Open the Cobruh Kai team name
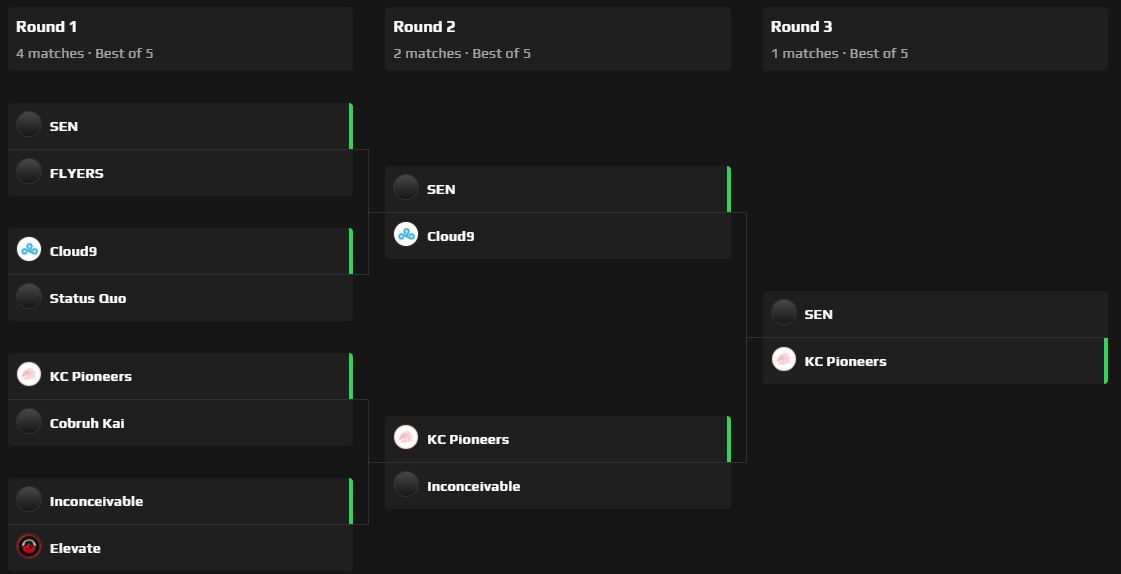 (87, 423)
